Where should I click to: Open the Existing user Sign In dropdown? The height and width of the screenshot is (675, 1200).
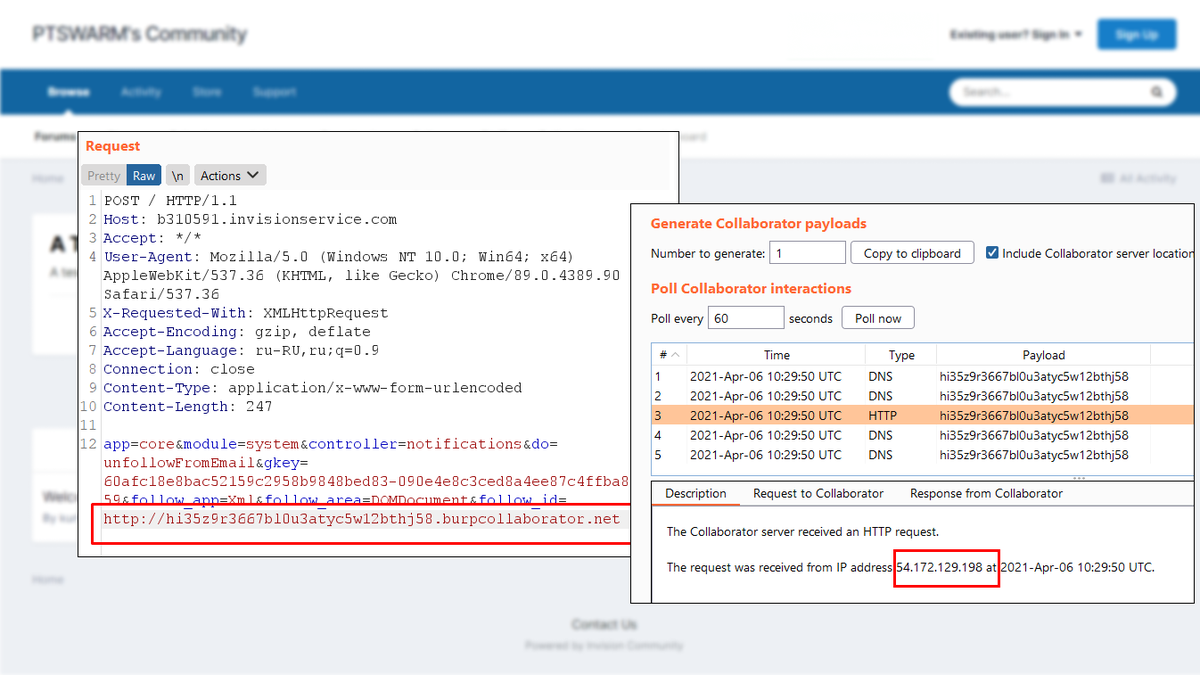[1016, 35]
